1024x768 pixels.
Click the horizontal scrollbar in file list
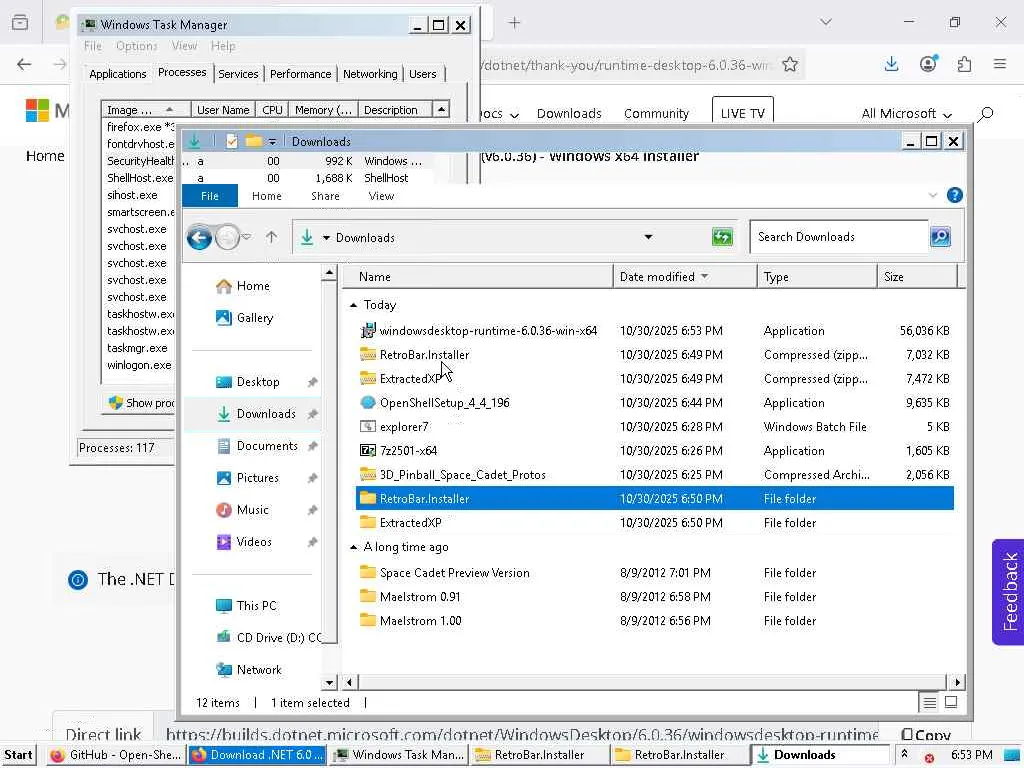pyautogui.click(x=650, y=682)
